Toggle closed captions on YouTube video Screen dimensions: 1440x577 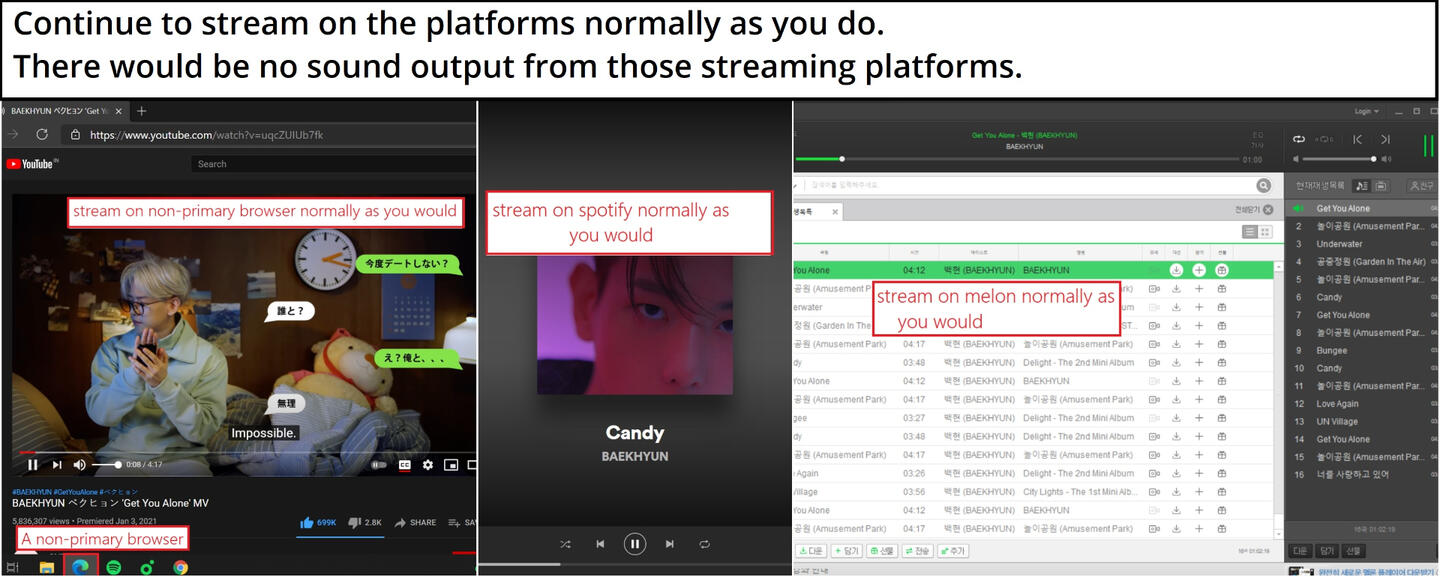click(x=405, y=464)
